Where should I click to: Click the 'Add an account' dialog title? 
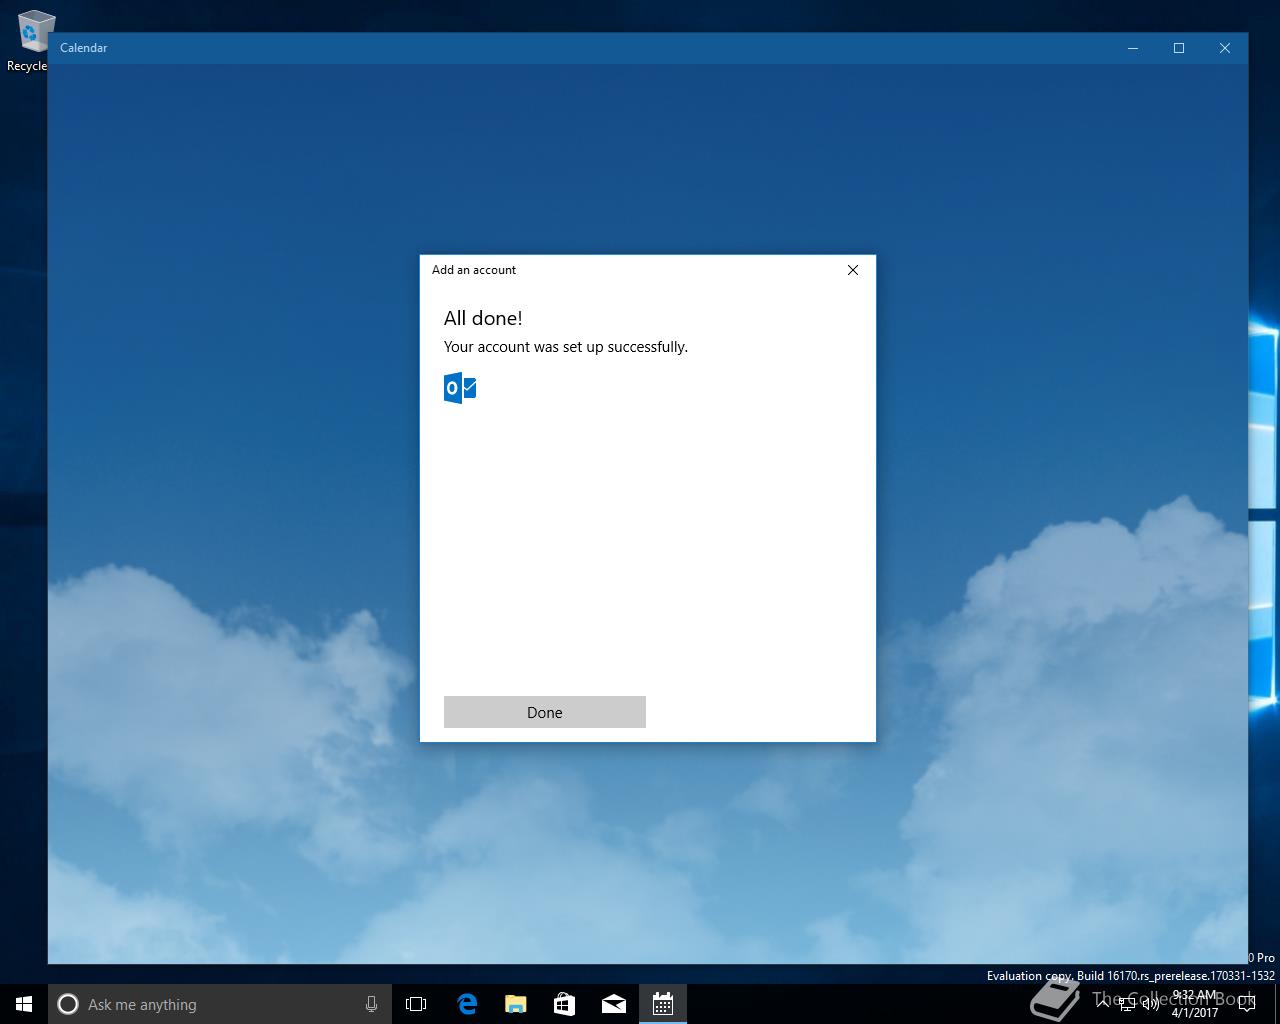(x=474, y=270)
